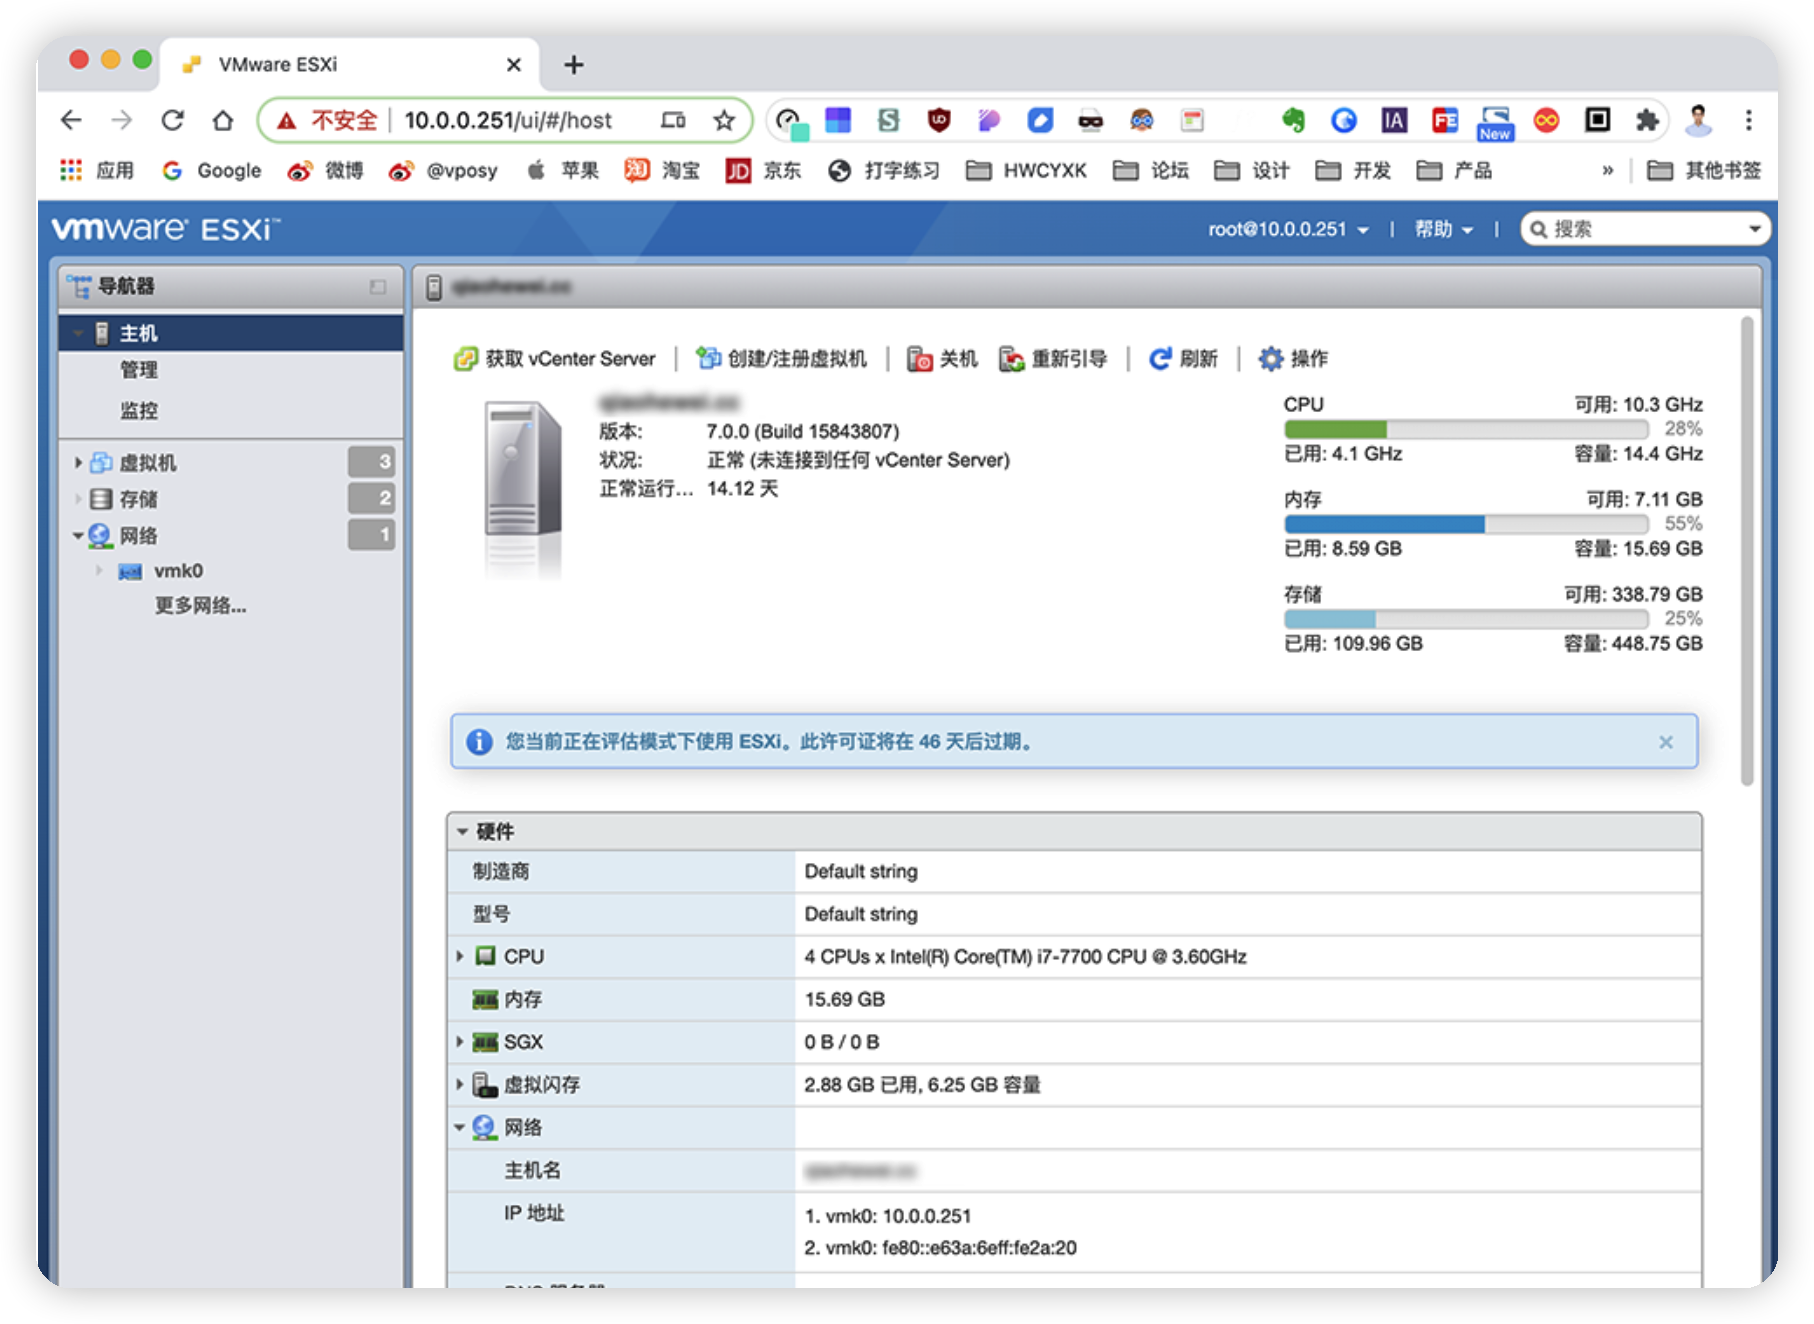Minimize the Navigator (导航器) panel
The height and width of the screenshot is (1324, 1814).
point(378,287)
